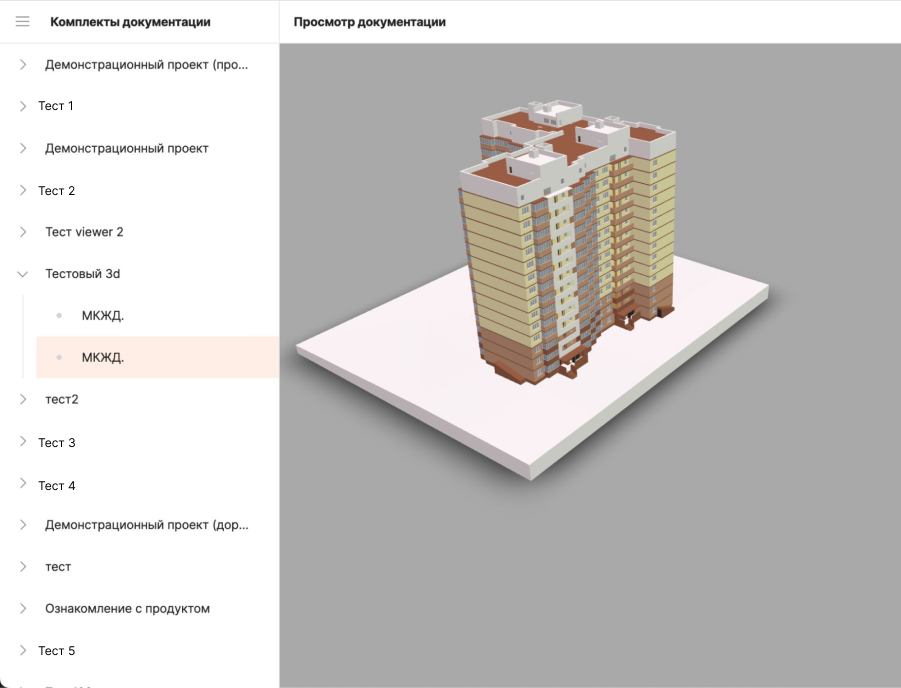Expand the Тест 2 chevron arrow
The image size is (901, 688).
click(x=23, y=190)
